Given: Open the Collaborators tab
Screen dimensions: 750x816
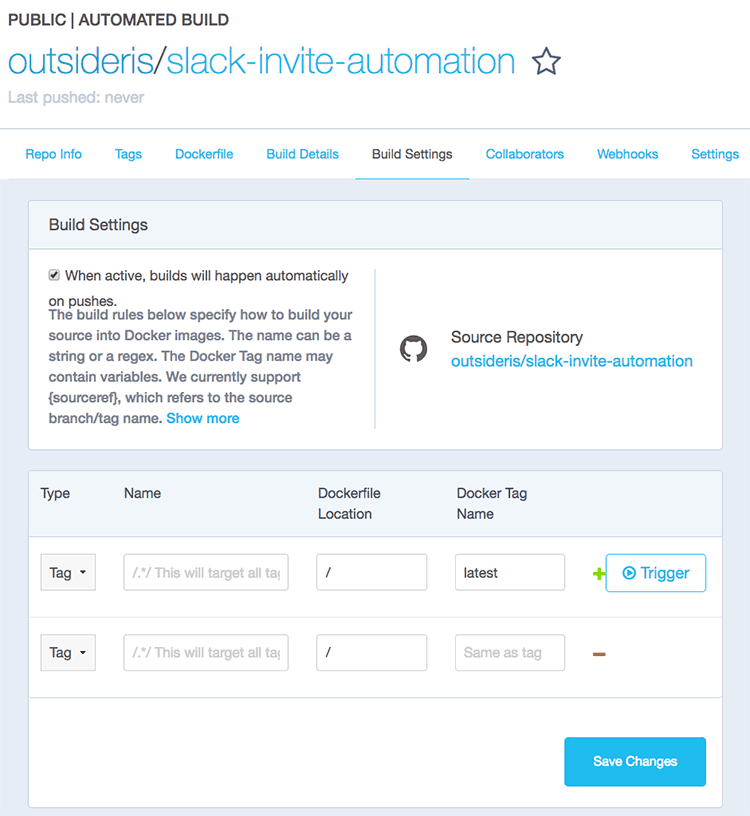Looking at the screenshot, I should pyautogui.click(x=525, y=154).
